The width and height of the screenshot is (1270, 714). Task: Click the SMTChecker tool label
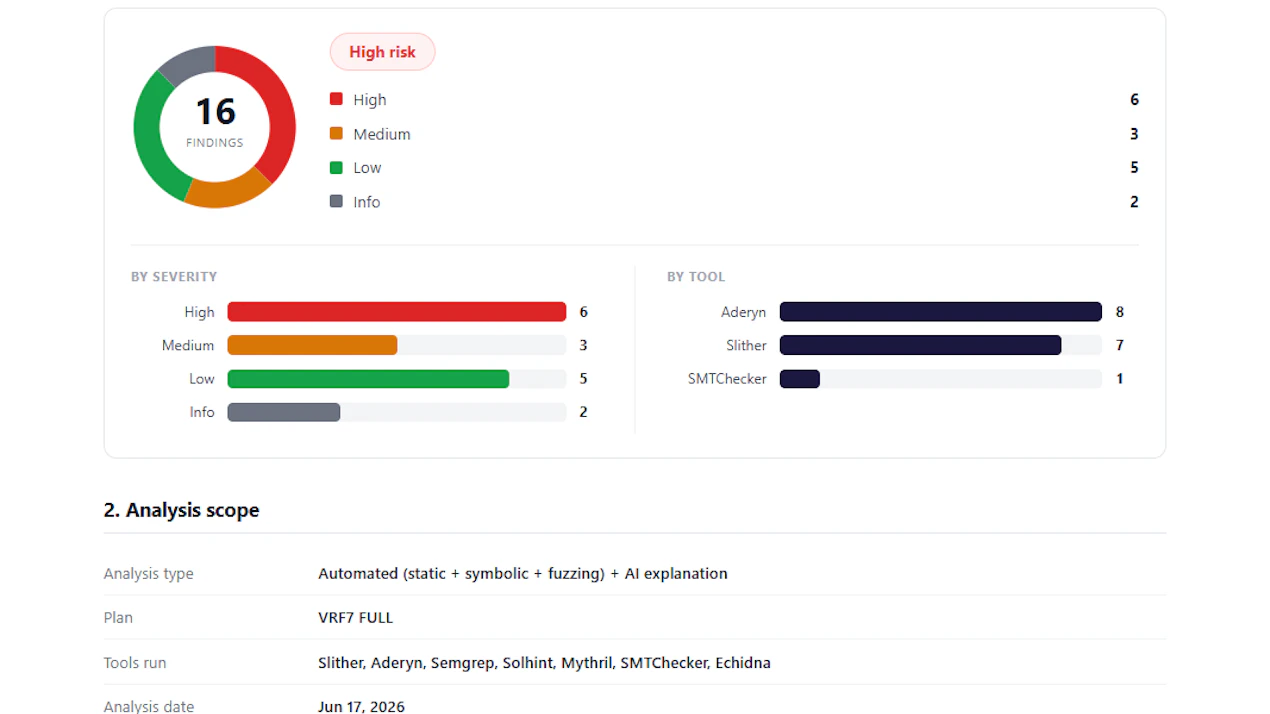pos(727,379)
